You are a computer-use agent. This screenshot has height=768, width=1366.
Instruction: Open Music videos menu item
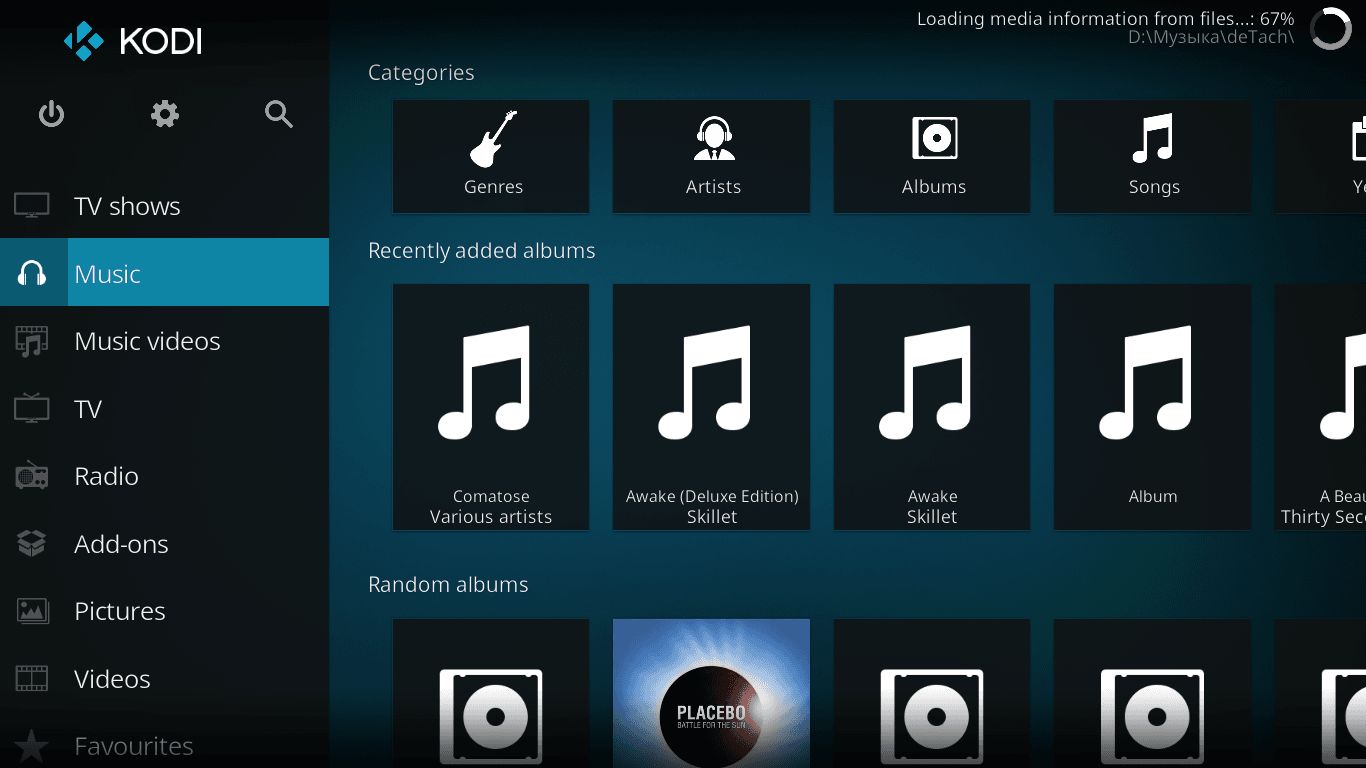164,341
